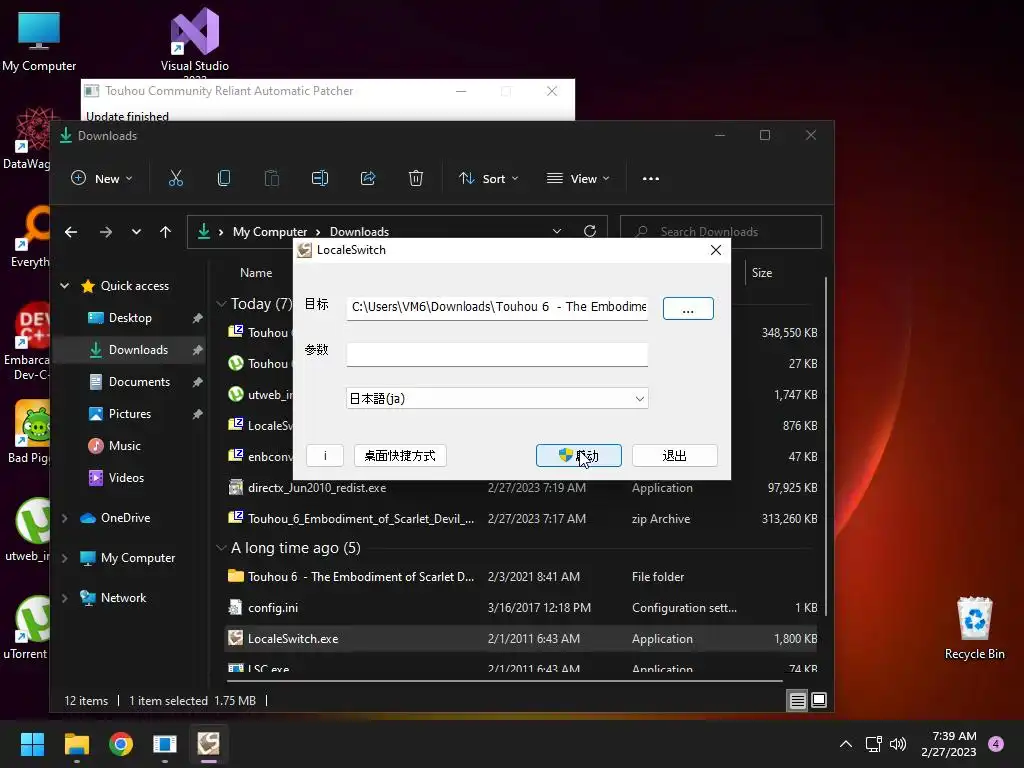
Task: Open the See more ellipsis menu in Explorer
Action: (x=650, y=178)
